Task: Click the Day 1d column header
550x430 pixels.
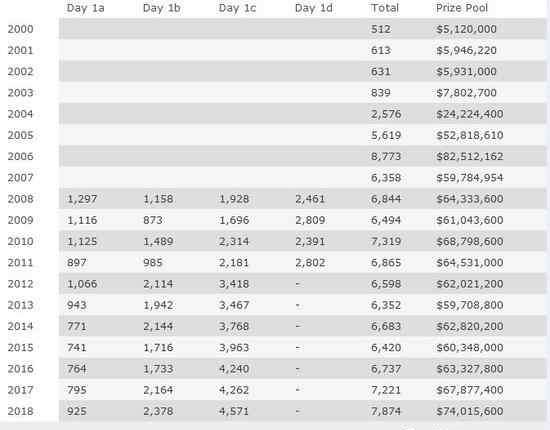Action: 314,8
